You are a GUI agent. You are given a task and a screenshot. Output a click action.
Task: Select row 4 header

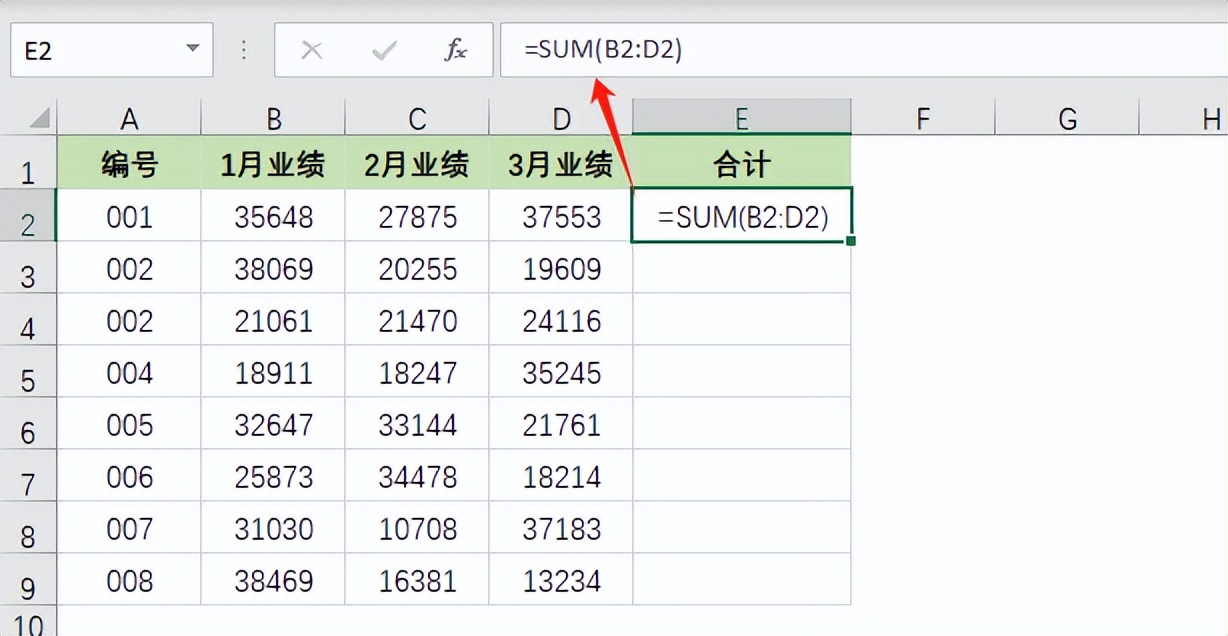28,320
